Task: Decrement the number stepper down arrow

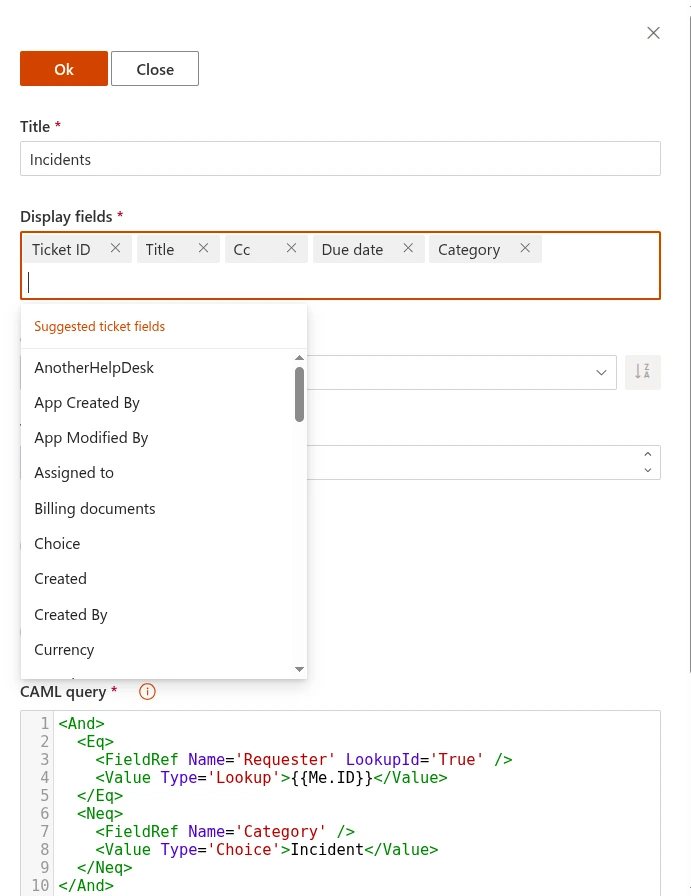Action: point(648,470)
